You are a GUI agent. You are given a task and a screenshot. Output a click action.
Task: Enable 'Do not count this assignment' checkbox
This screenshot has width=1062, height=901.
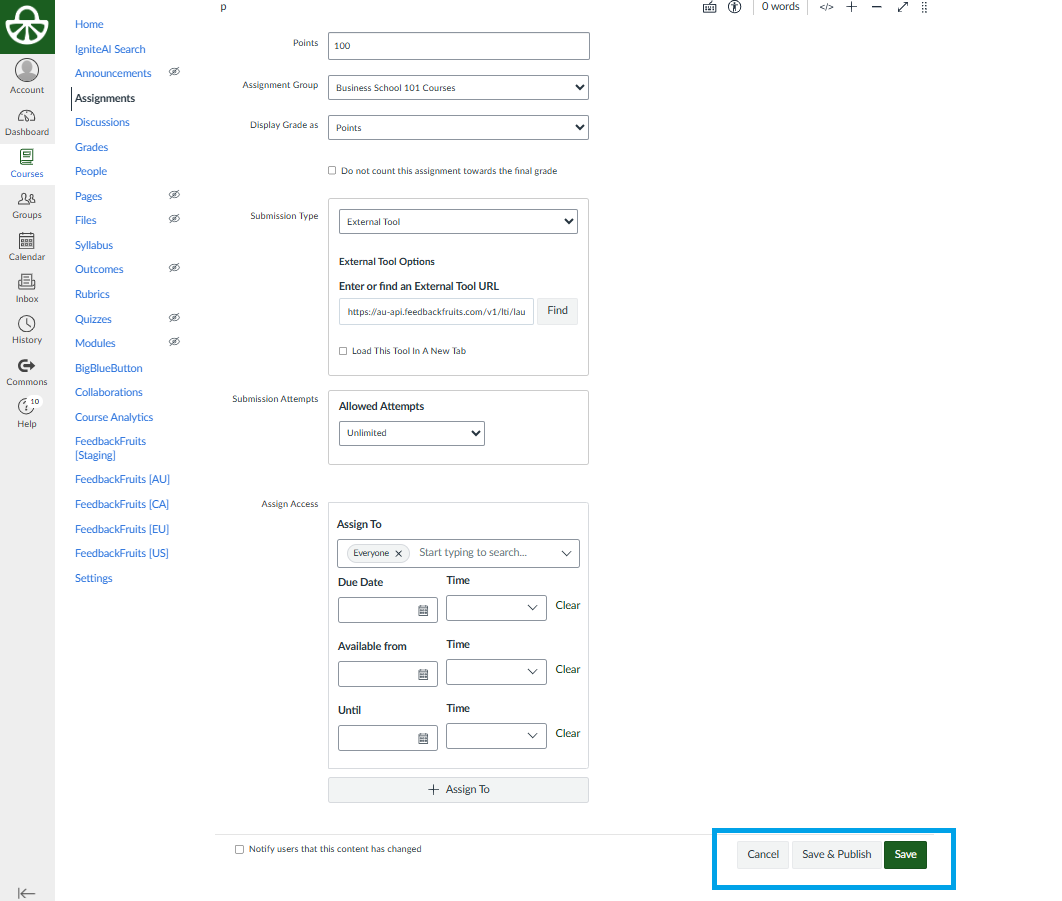pos(332,171)
